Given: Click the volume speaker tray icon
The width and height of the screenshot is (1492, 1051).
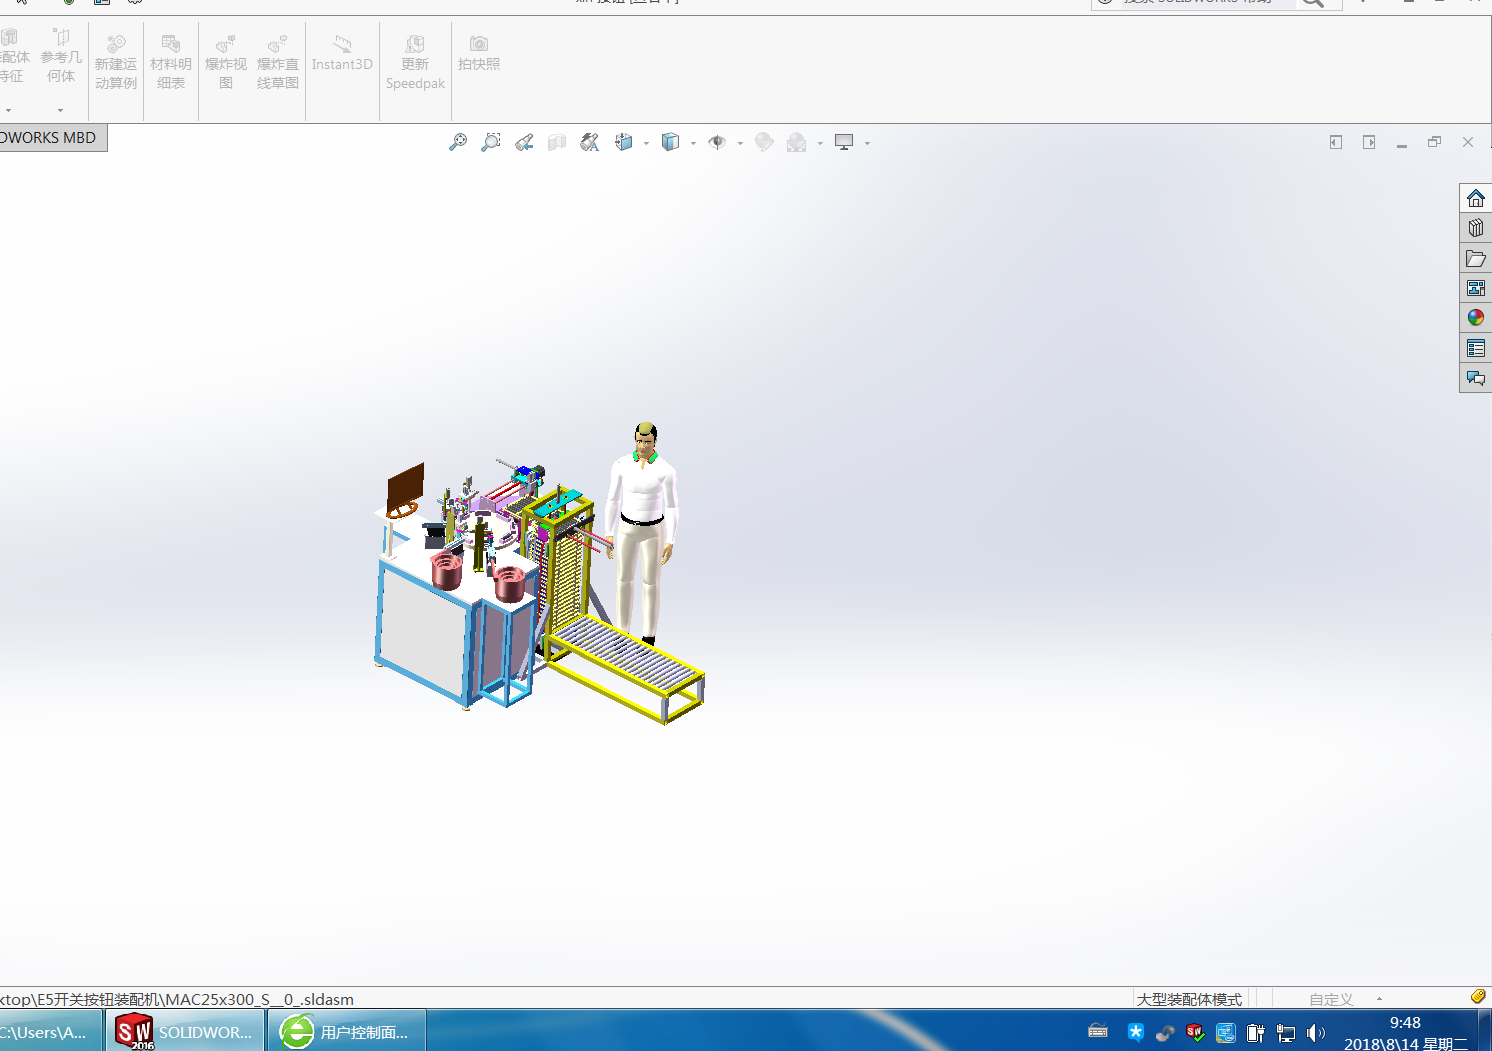Looking at the screenshot, I should coord(1316,1033).
